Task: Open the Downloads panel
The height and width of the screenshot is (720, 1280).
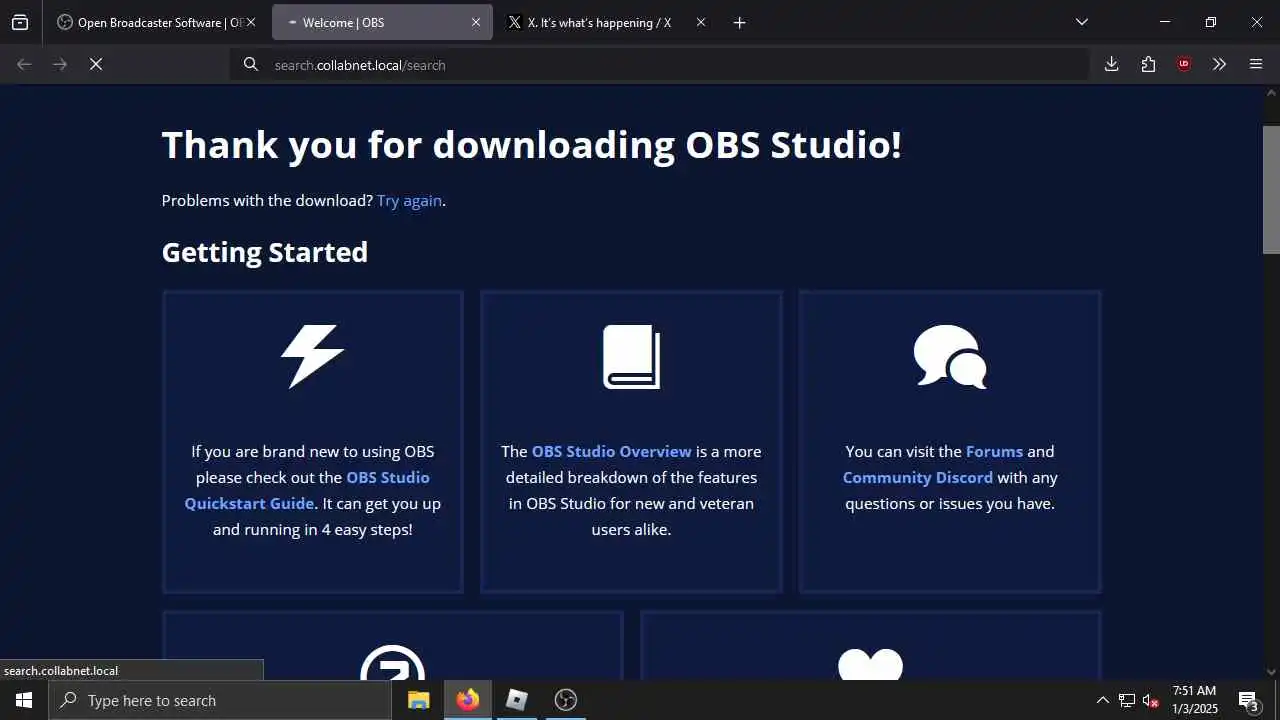Action: (1111, 64)
